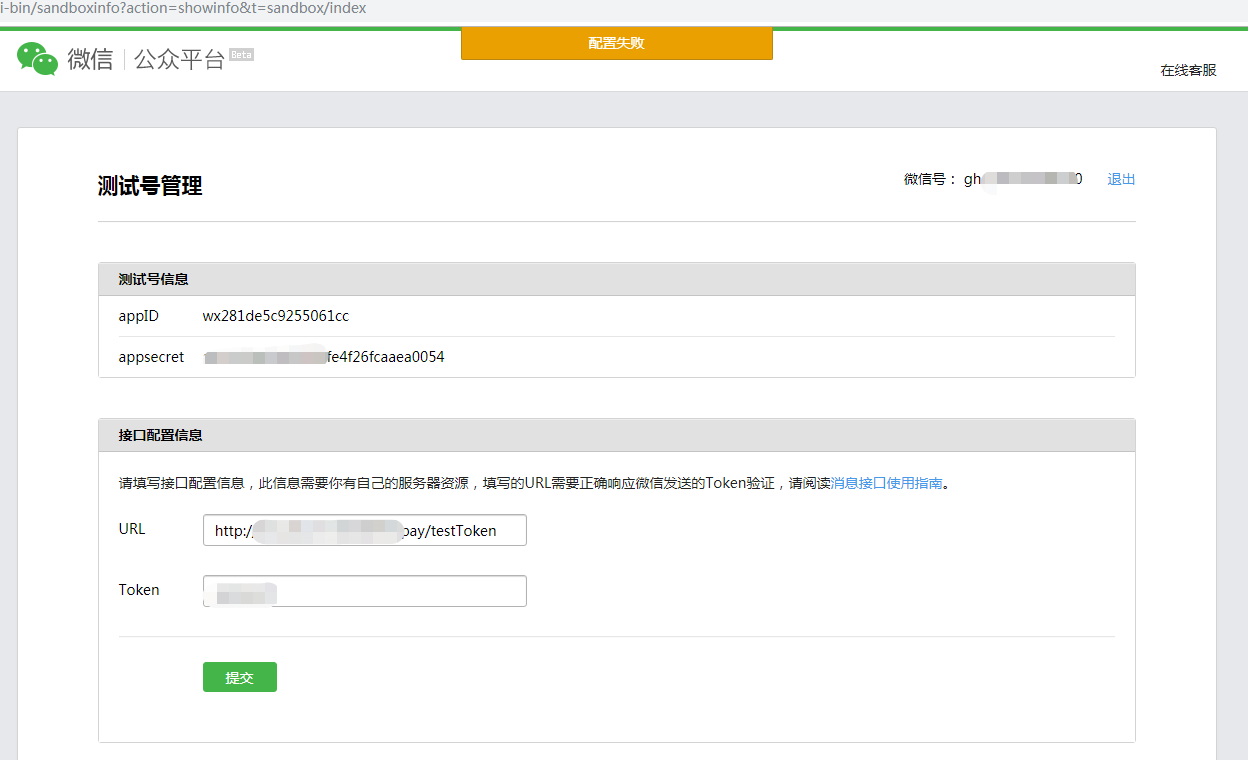Click the 测试号信息 section header
The height and width of the screenshot is (760, 1248).
154,279
